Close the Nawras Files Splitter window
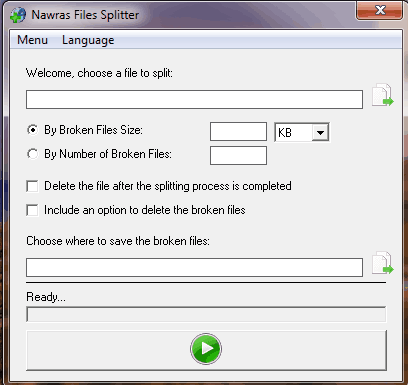Image resolution: width=408 pixels, height=385 pixels. [379, 10]
